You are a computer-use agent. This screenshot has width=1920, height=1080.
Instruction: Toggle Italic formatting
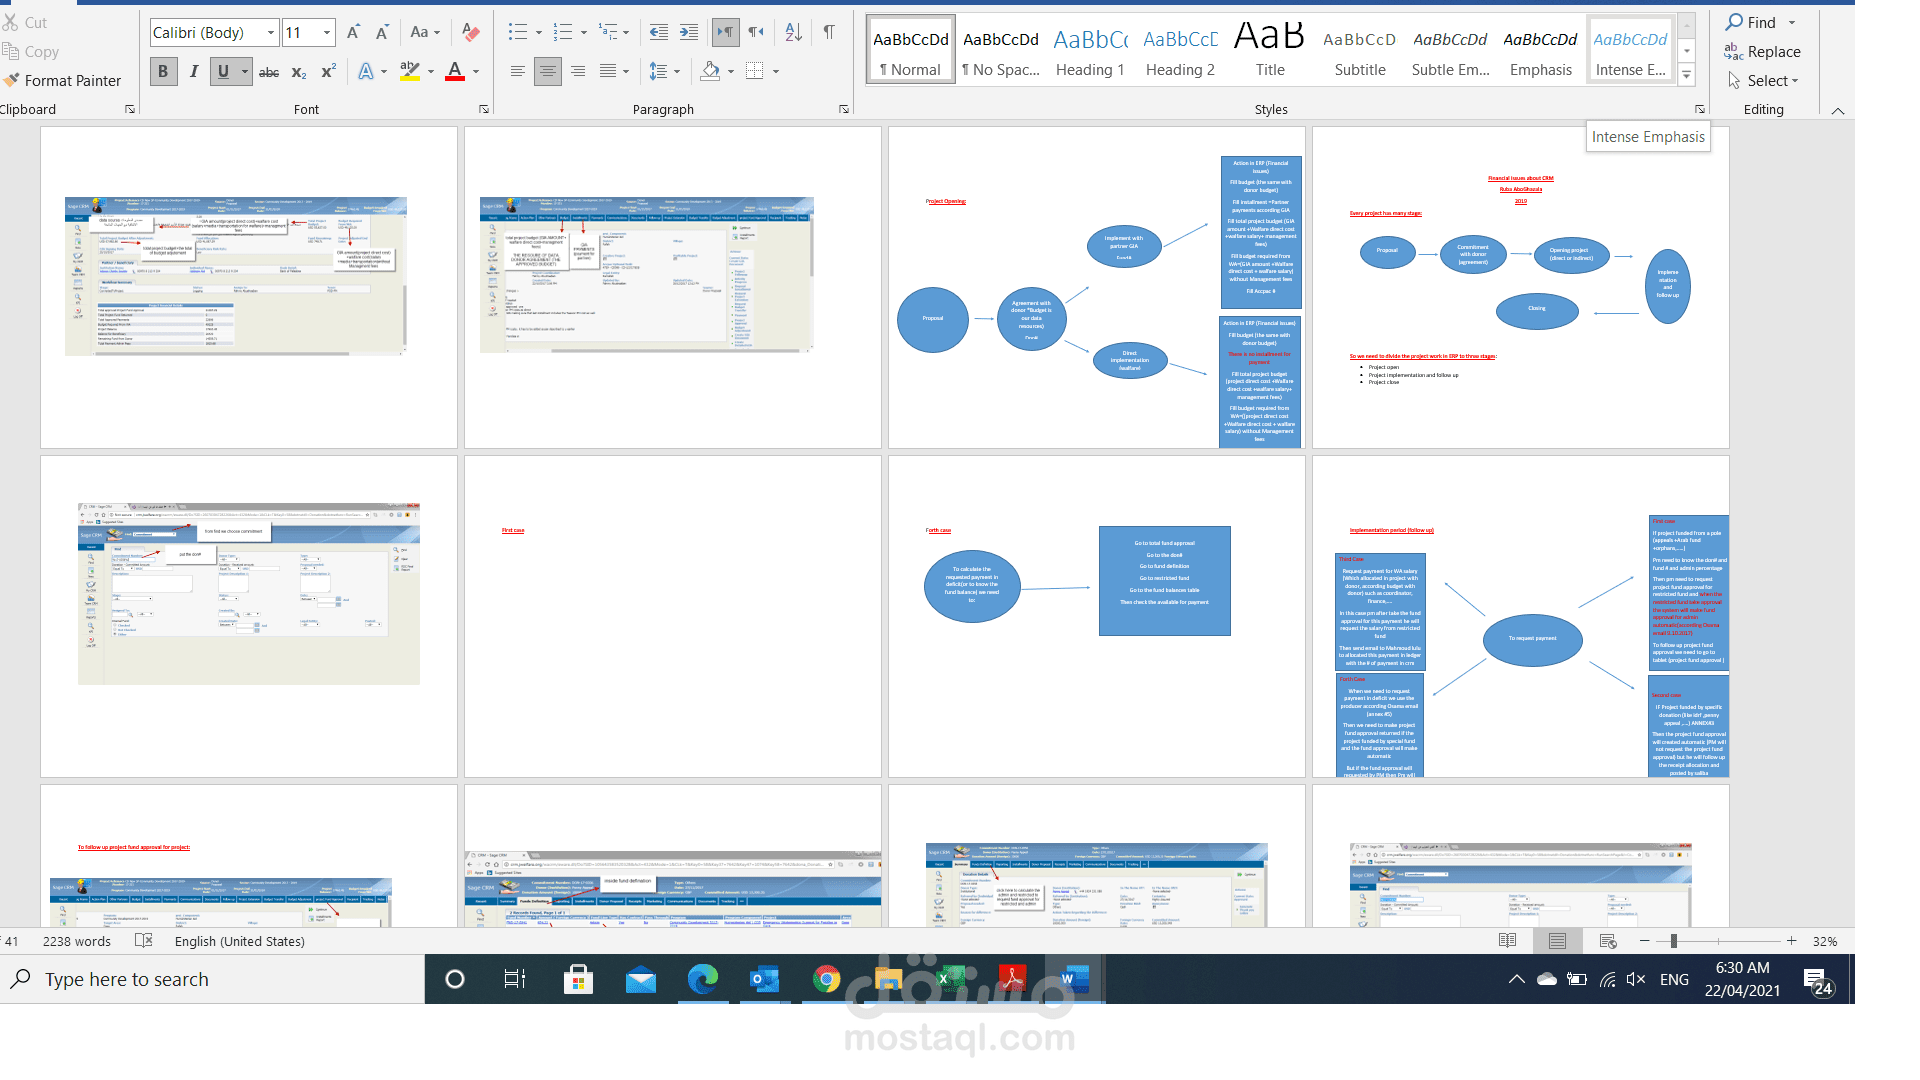193,72
